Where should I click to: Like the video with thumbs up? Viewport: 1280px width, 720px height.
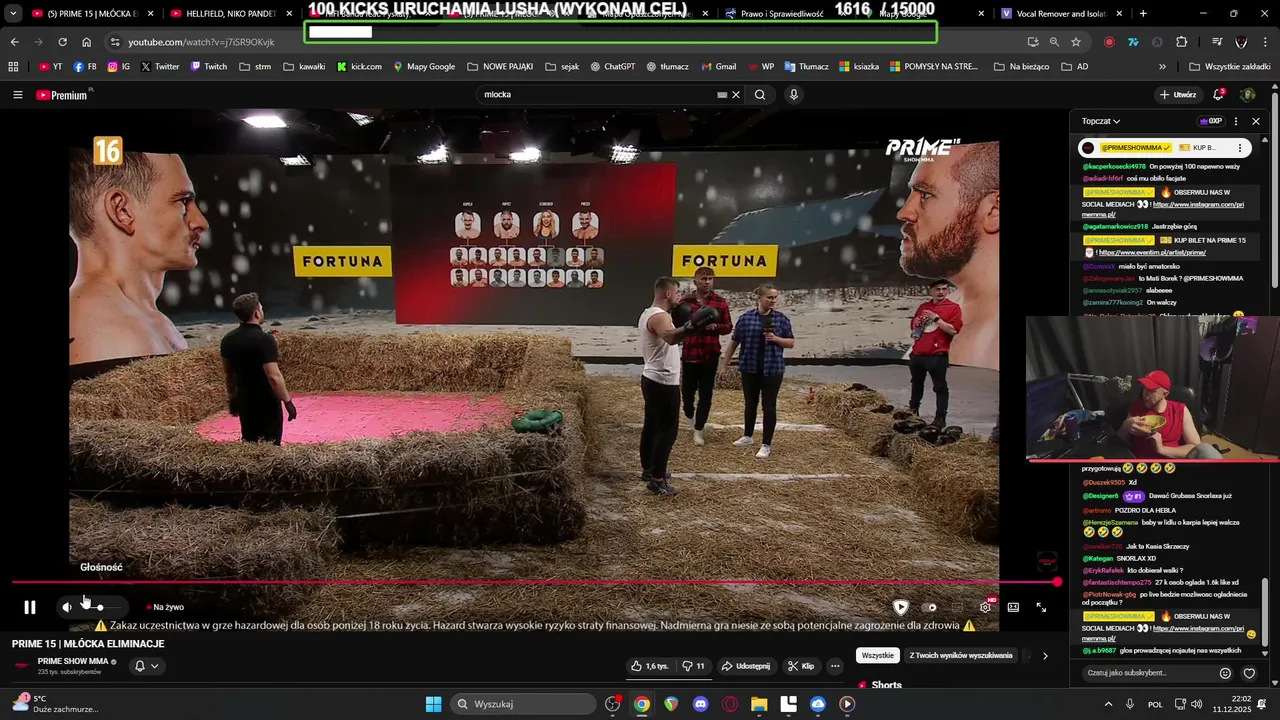point(650,666)
